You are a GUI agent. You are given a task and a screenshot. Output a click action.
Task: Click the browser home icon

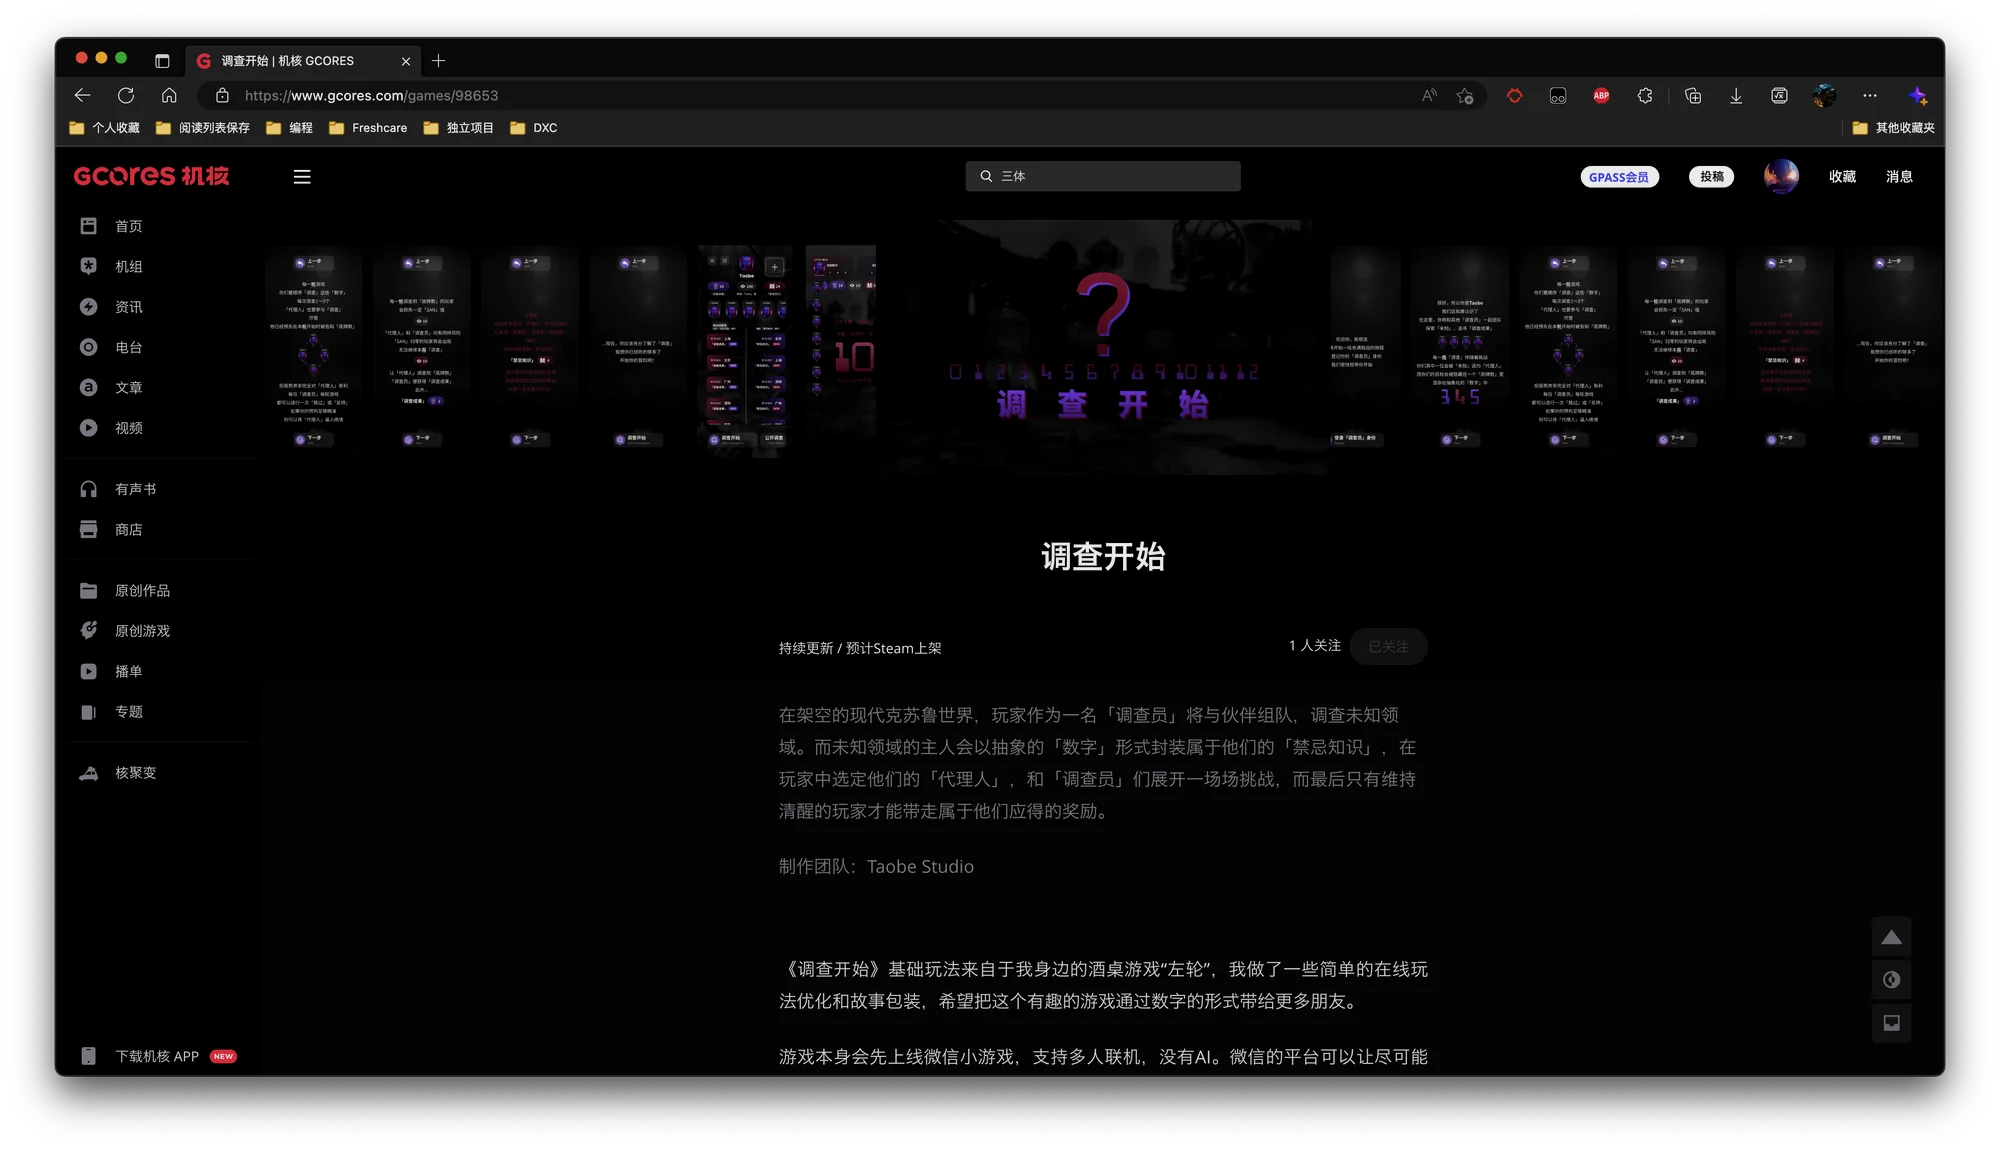169,95
